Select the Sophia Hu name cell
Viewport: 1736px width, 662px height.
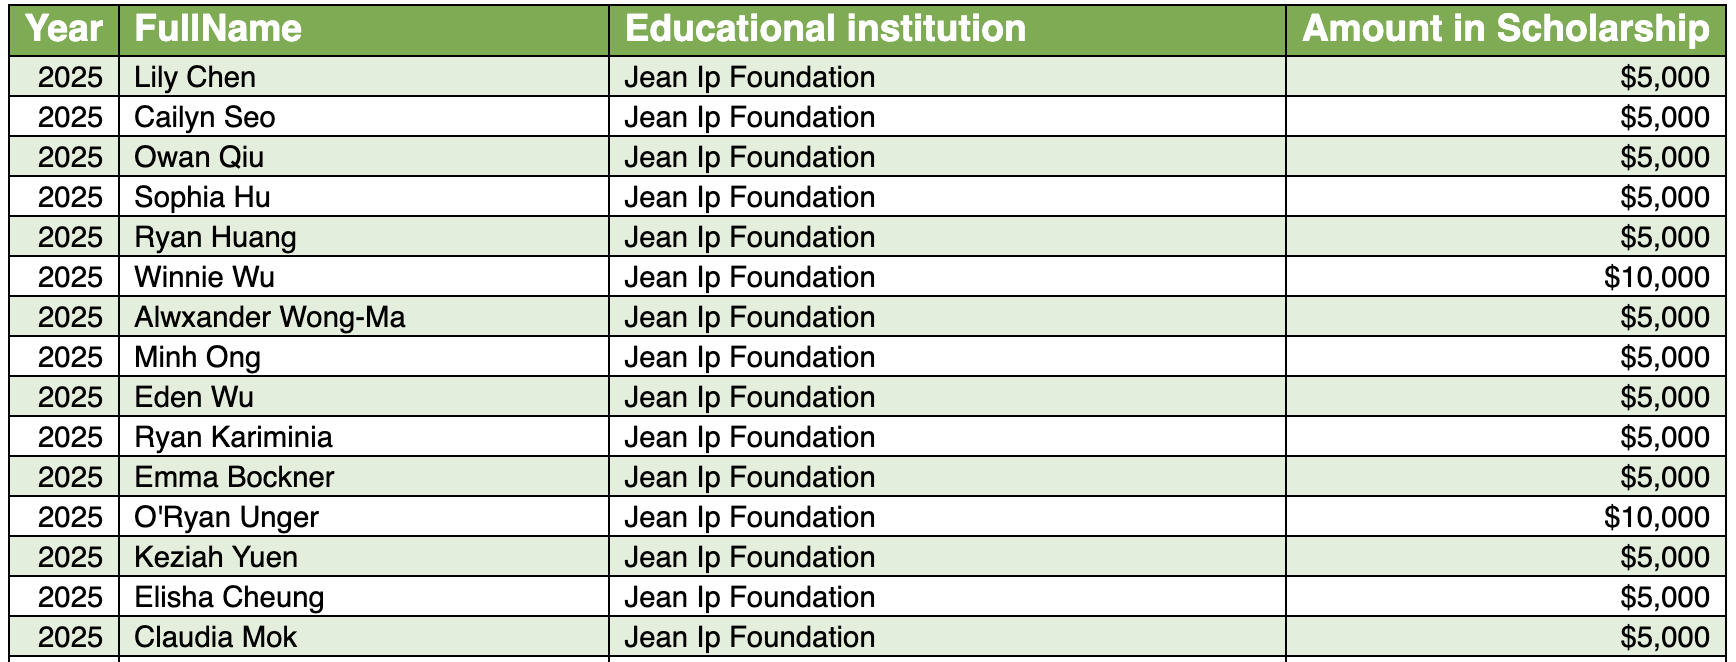[202, 197]
